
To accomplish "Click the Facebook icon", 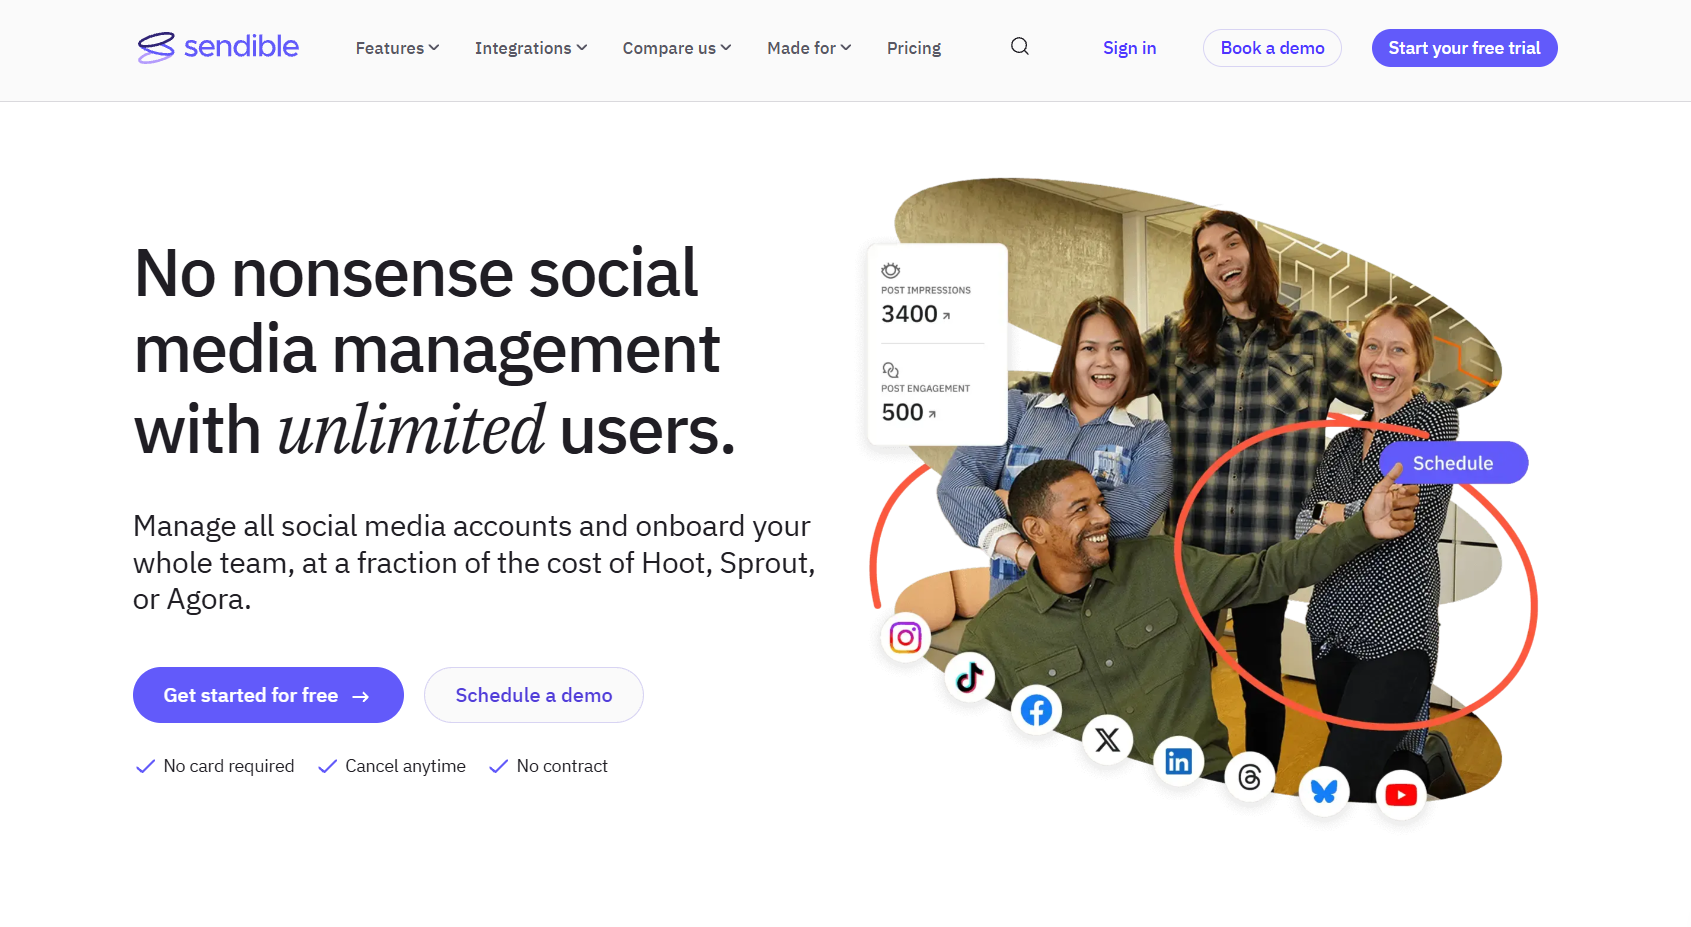I will click(1036, 710).
